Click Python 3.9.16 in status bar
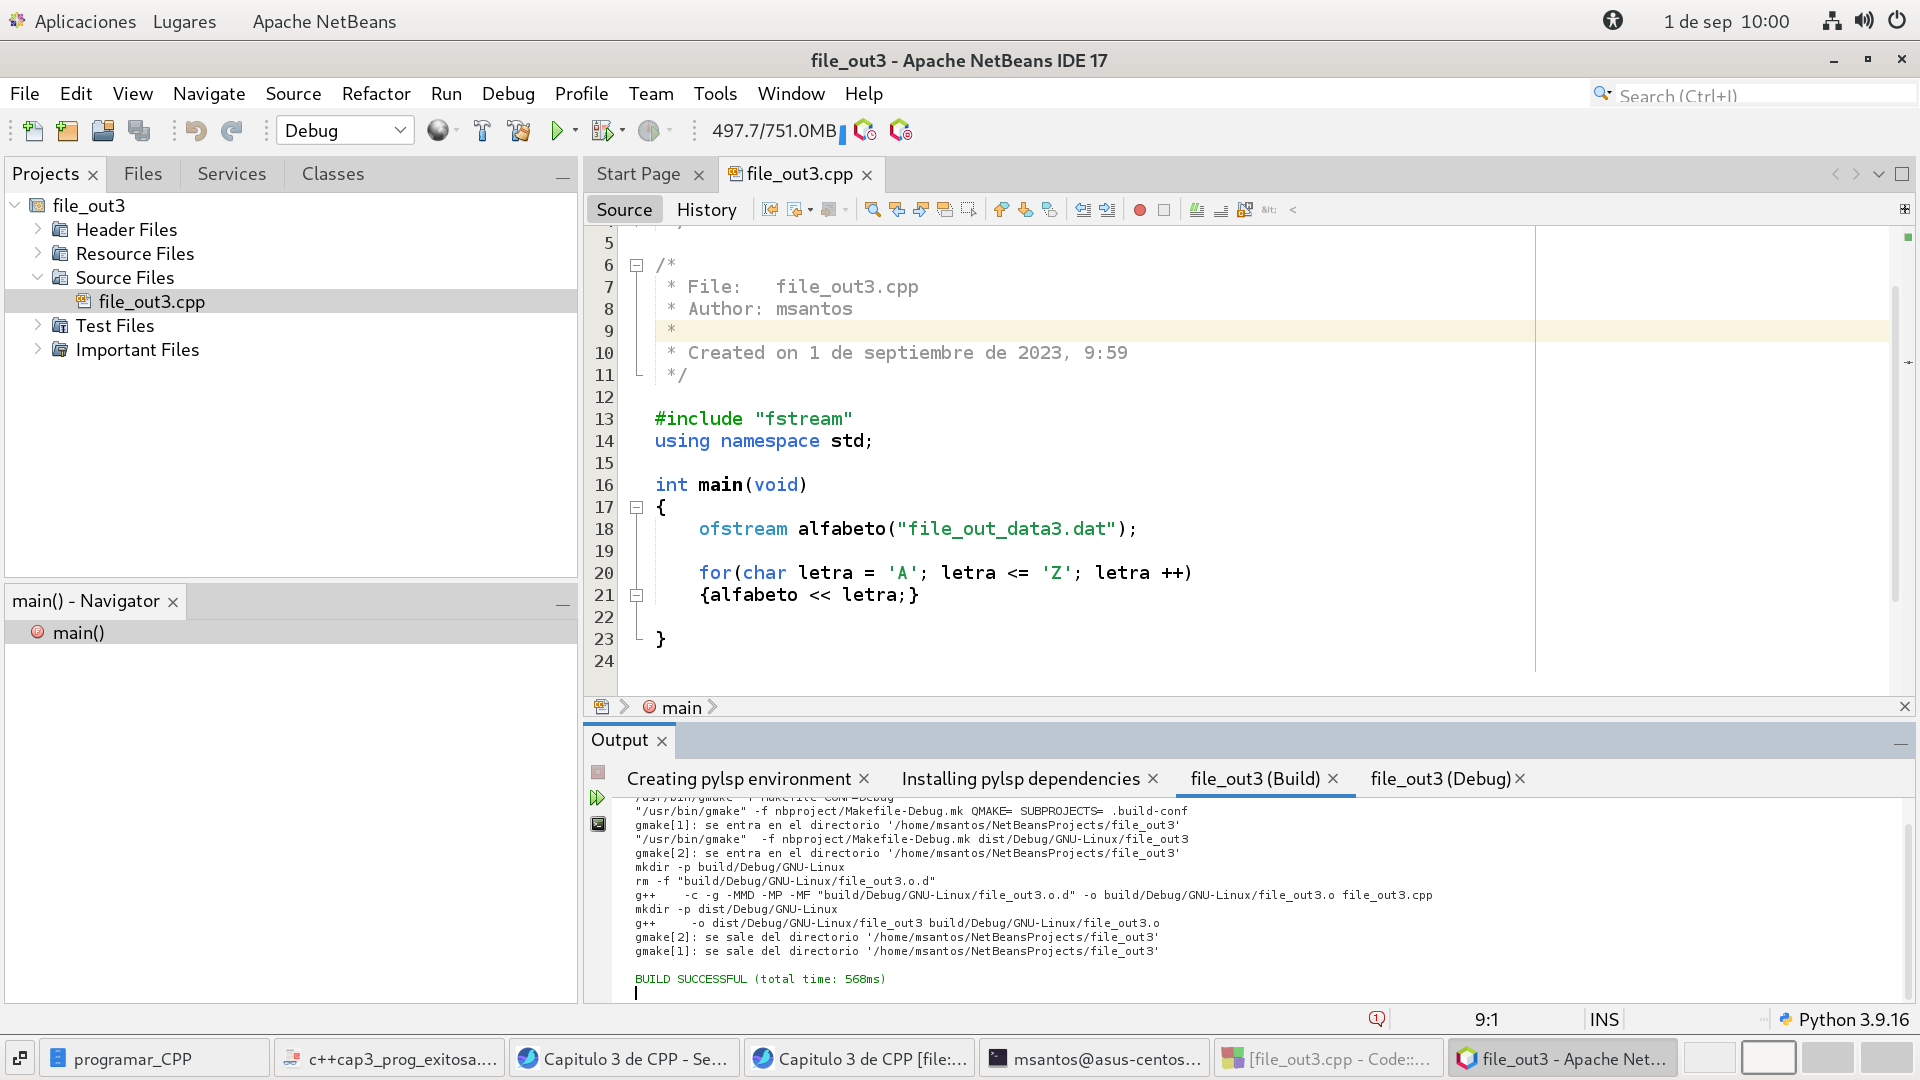The height and width of the screenshot is (1080, 1920). [1852, 1019]
